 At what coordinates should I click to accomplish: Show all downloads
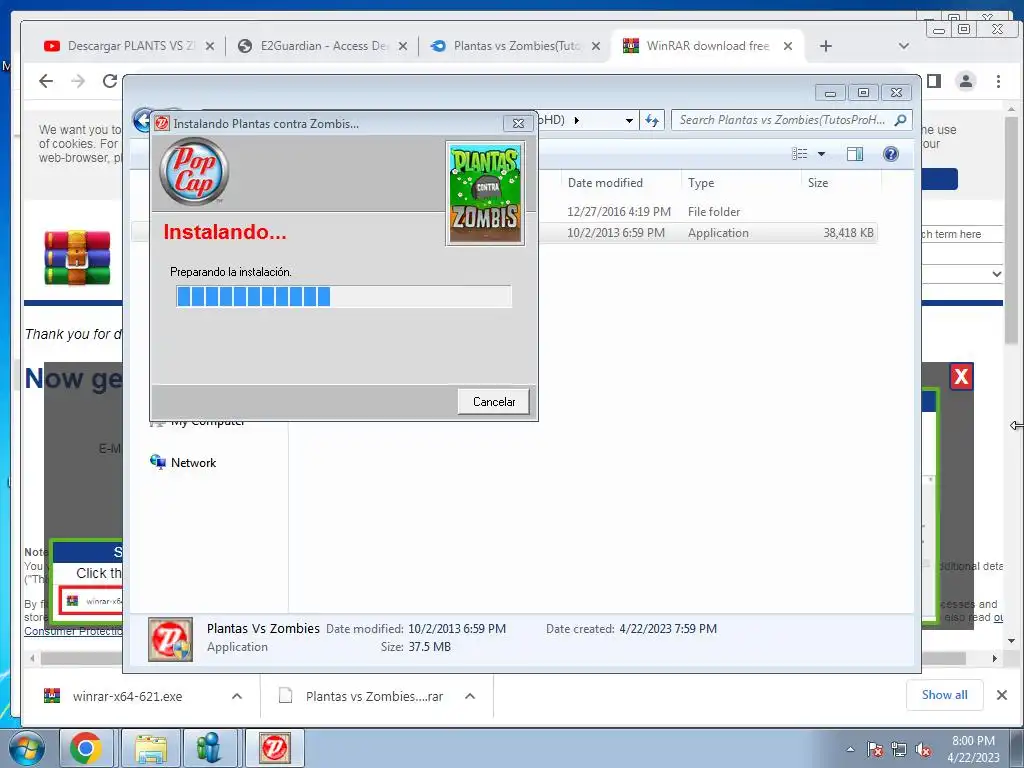944,695
